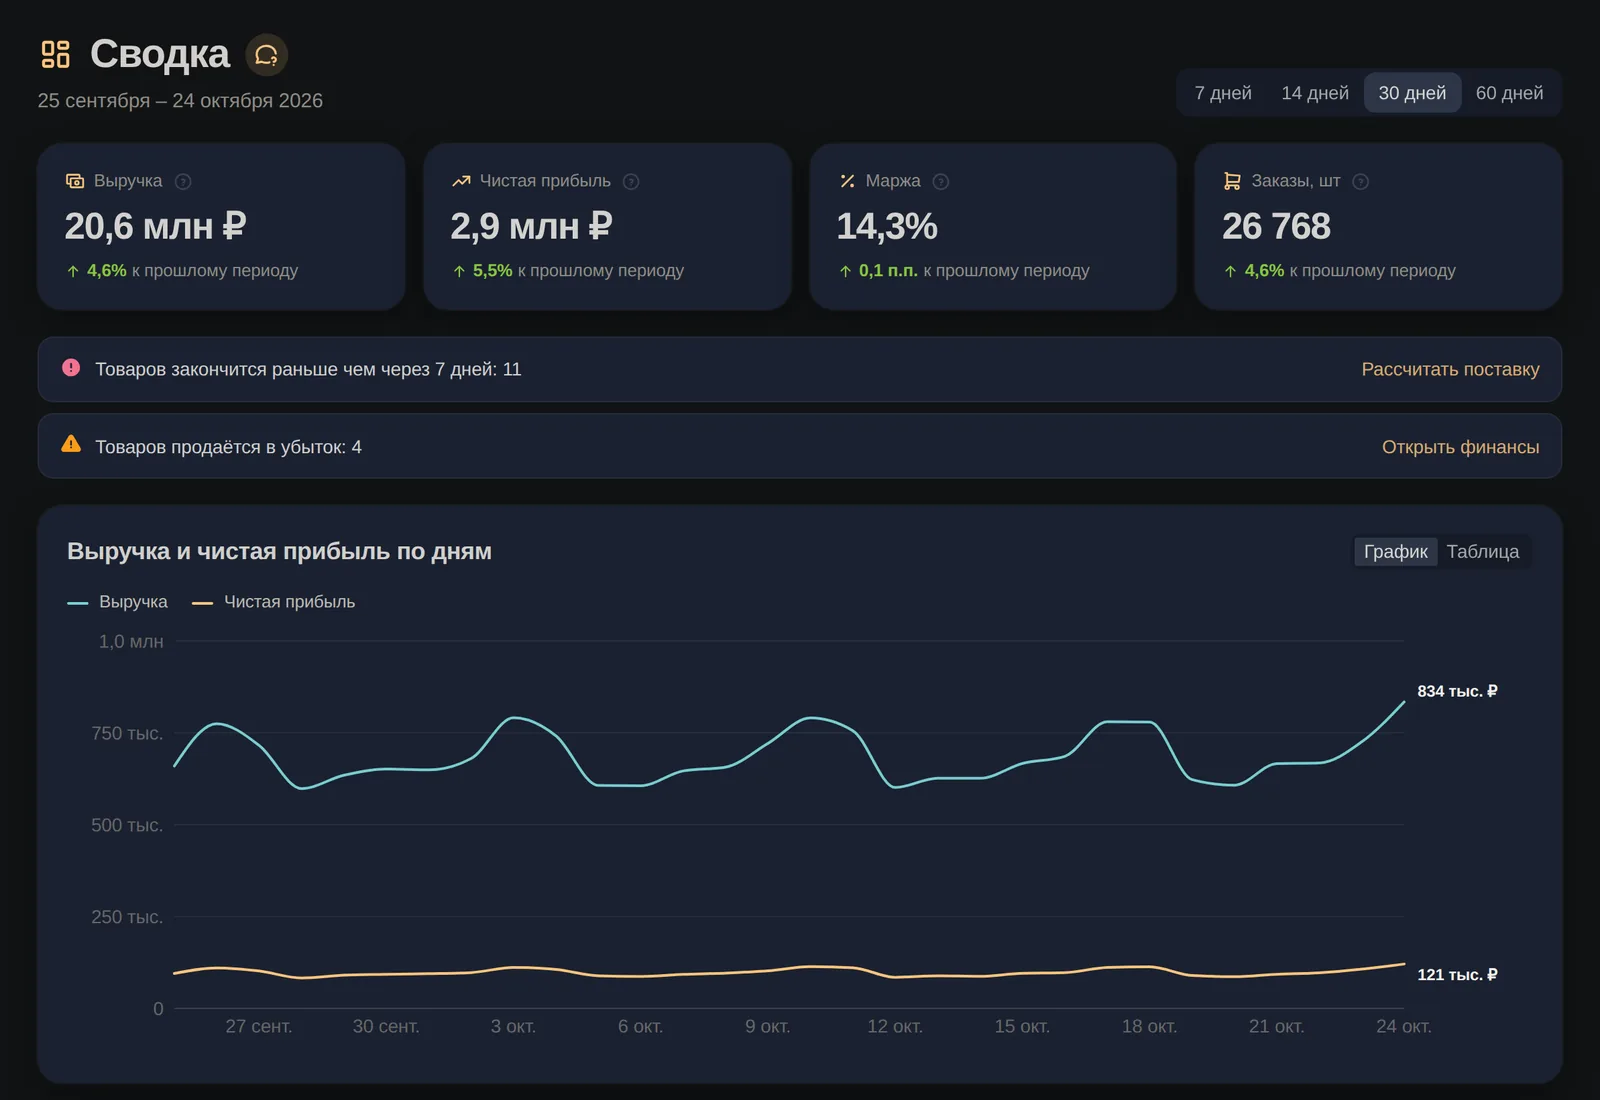This screenshot has width=1600, height=1100.
Task: Click the shopping cart icon in Заказы card
Action: click(1232, 181)
